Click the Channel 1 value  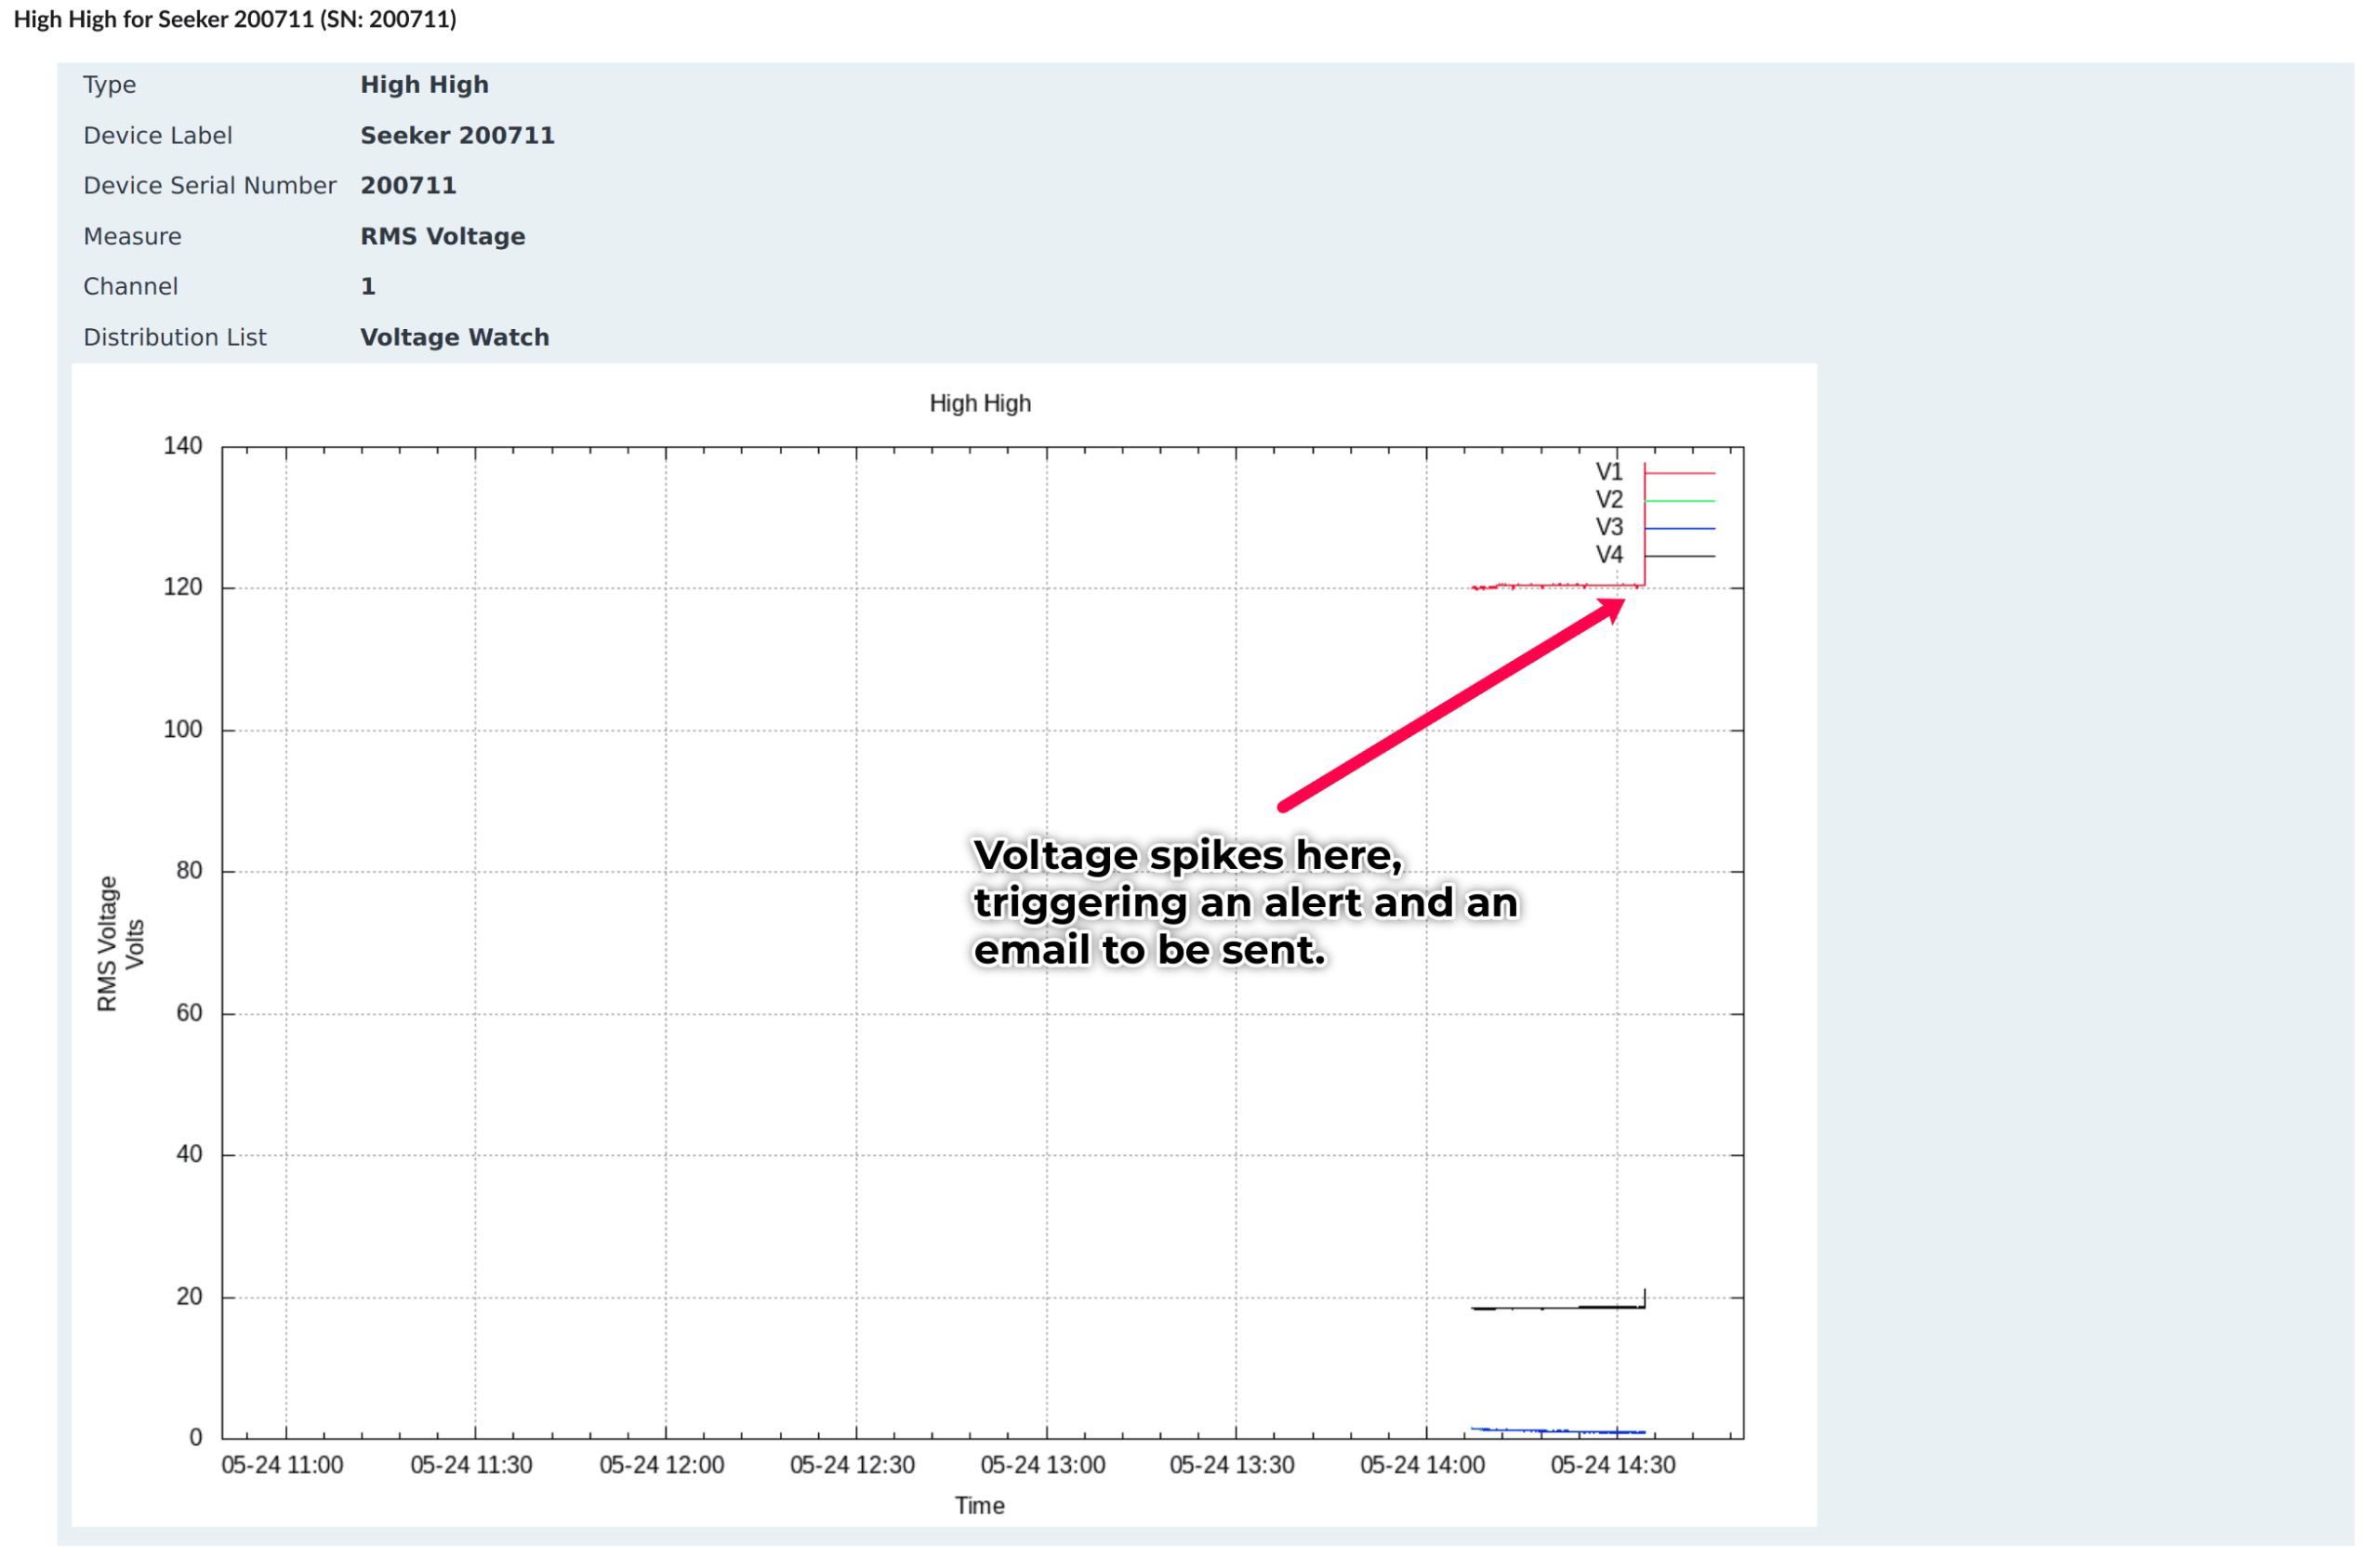(367, 286)
